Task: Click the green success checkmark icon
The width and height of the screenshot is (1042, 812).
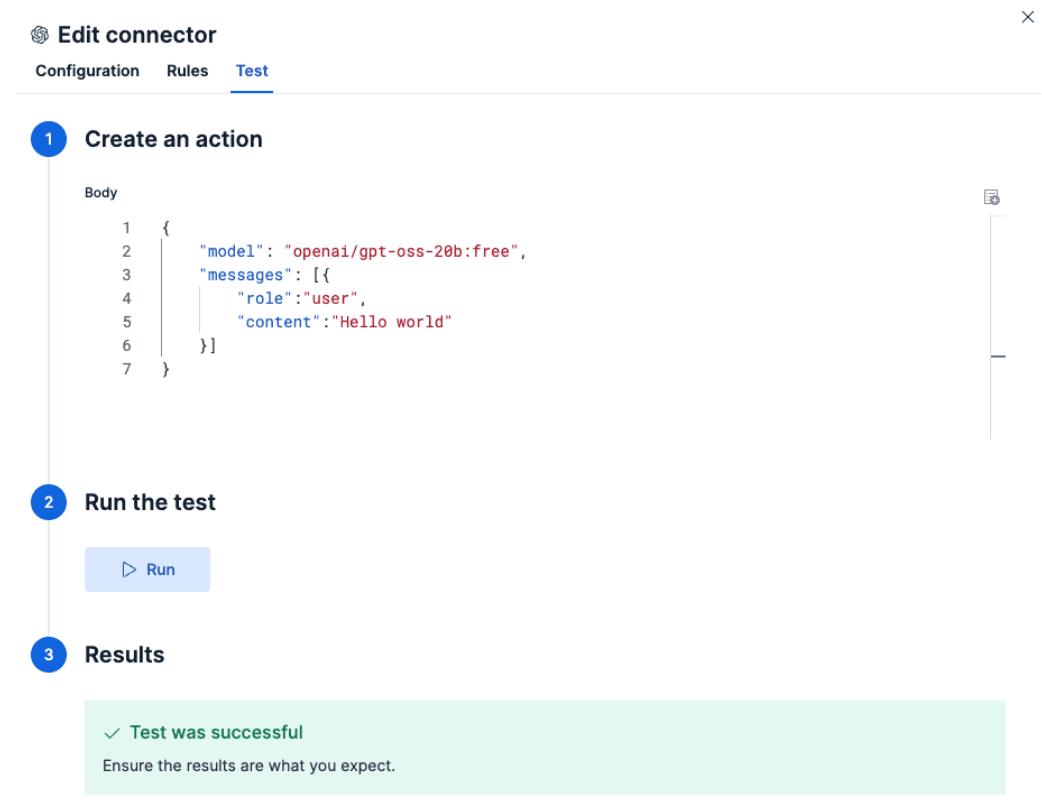Action: pos(113,733)
